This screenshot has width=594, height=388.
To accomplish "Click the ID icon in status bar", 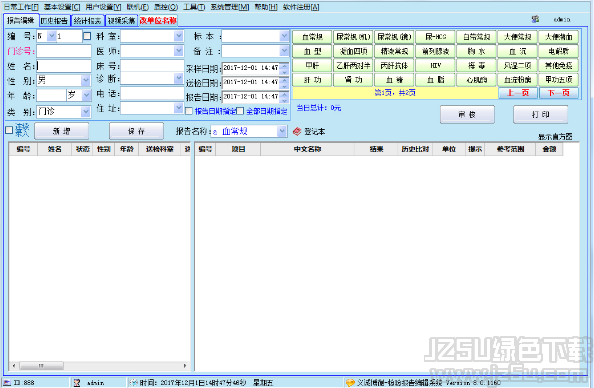I will pyautogui.click(x=7, y=383).
